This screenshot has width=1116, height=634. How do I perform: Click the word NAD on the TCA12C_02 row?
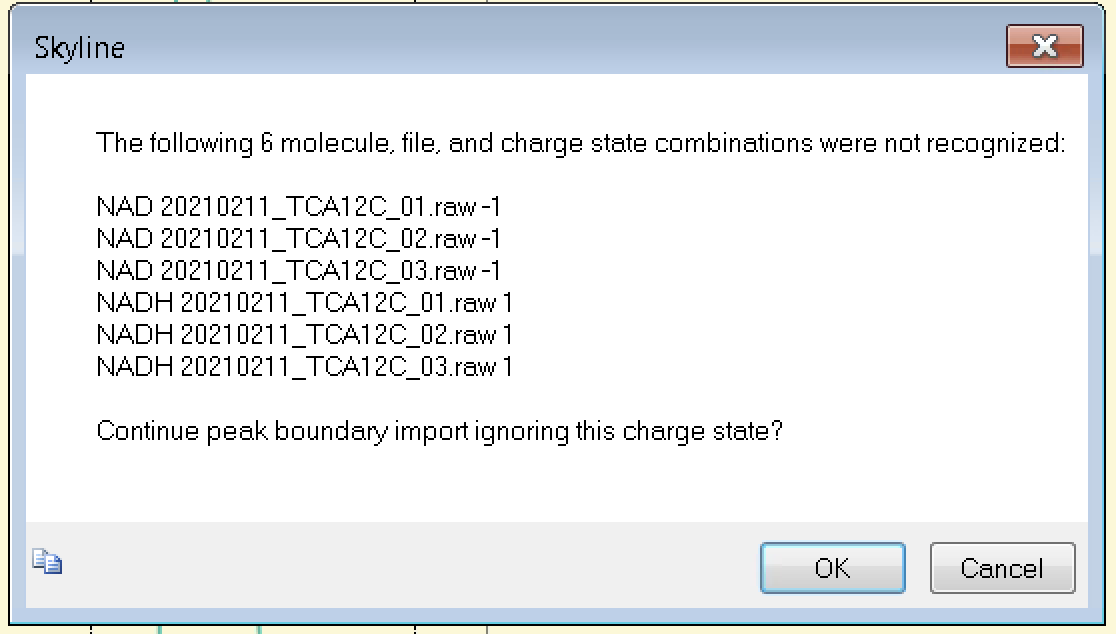(124, 239)
